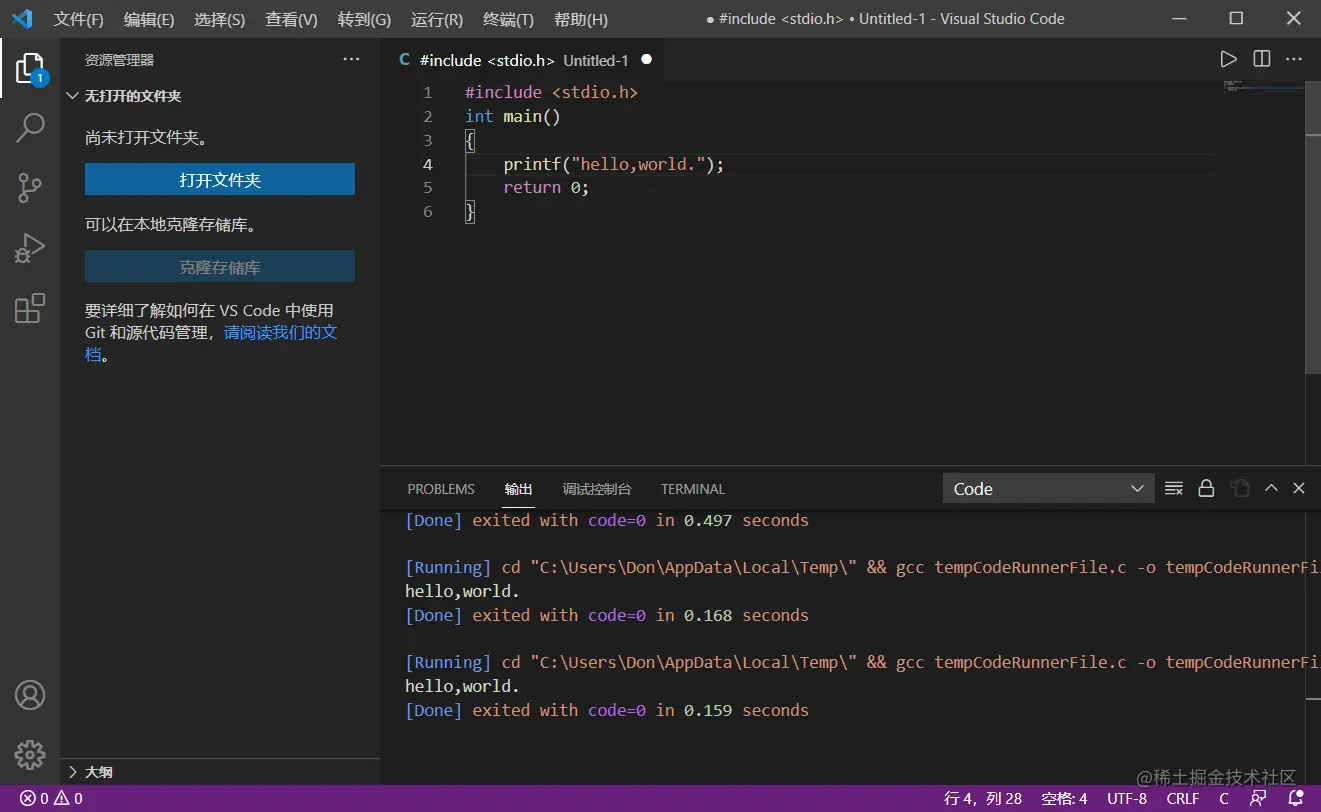The width and height of the screenshot is (1321, 812).
Task: Open the Code output channel dropdown
Action: point(1048,489)
